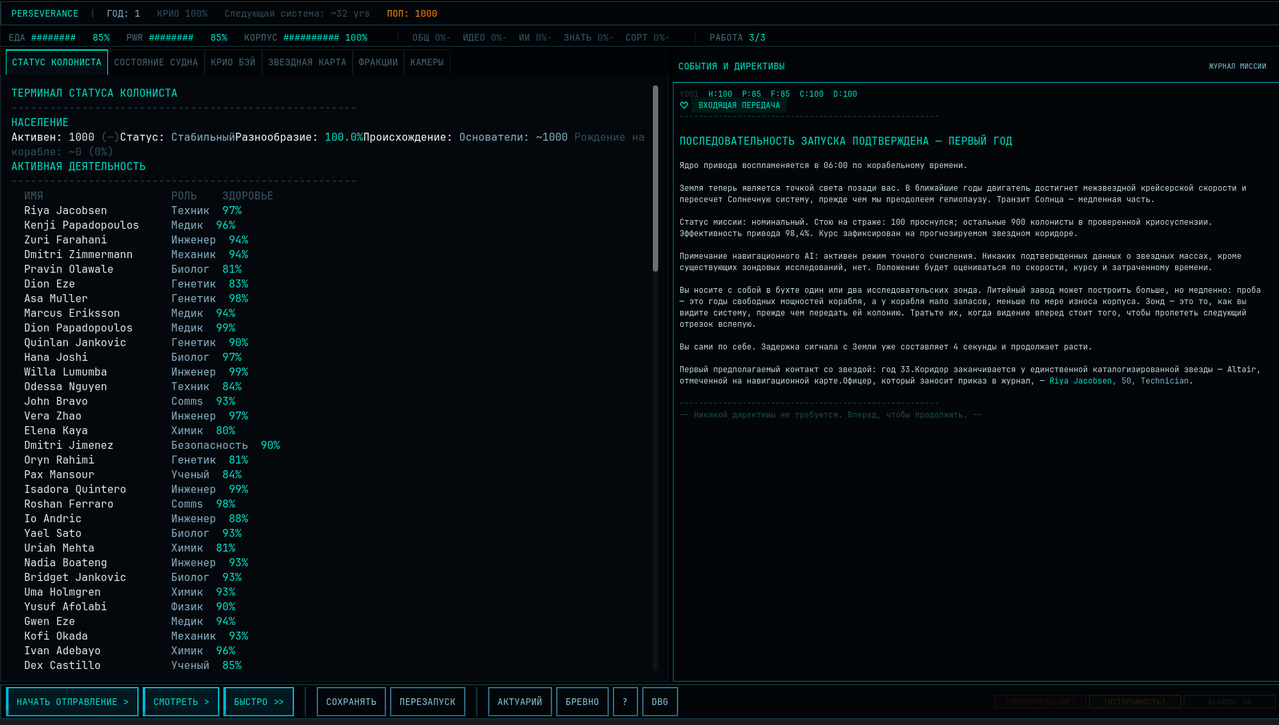Viewport: 1279px width, 725px height.
Task: Click НАЧАТЬ ОТПРАВЛЕНИЕ > button
Action: [72, 702]
